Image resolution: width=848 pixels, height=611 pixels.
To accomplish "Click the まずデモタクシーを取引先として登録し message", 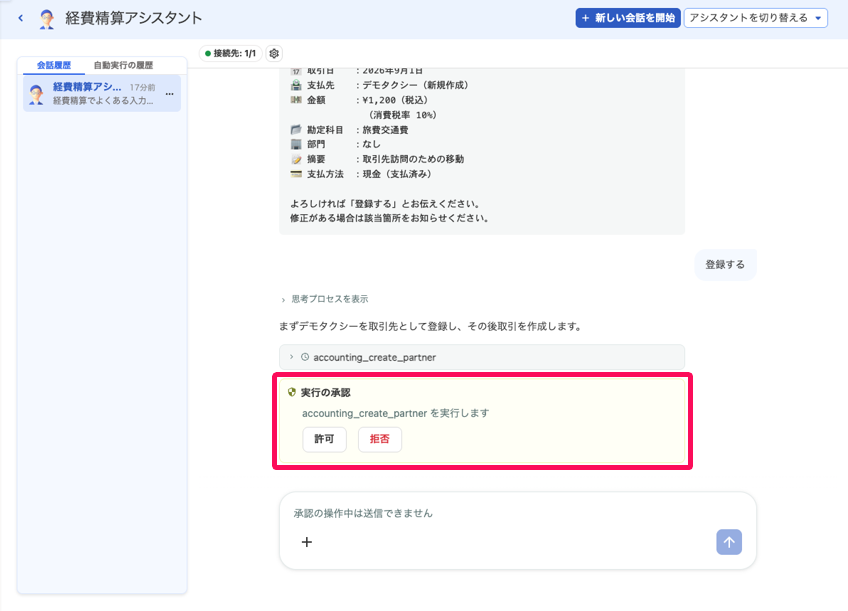I will tap(430, 327).
